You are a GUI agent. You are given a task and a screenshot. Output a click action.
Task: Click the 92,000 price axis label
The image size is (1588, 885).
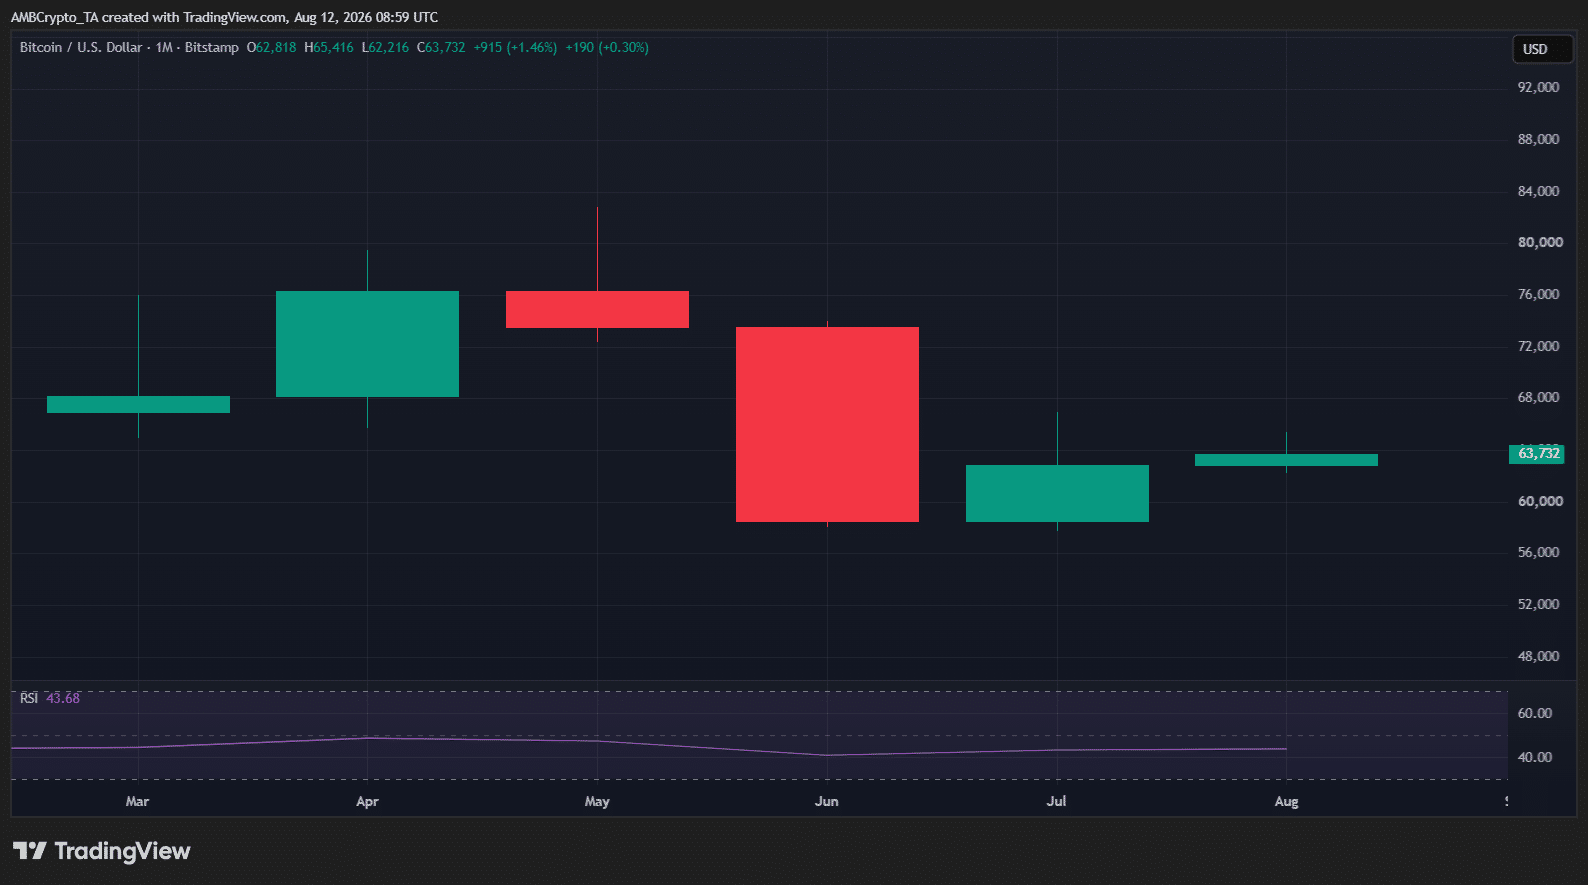[1538, 87]
